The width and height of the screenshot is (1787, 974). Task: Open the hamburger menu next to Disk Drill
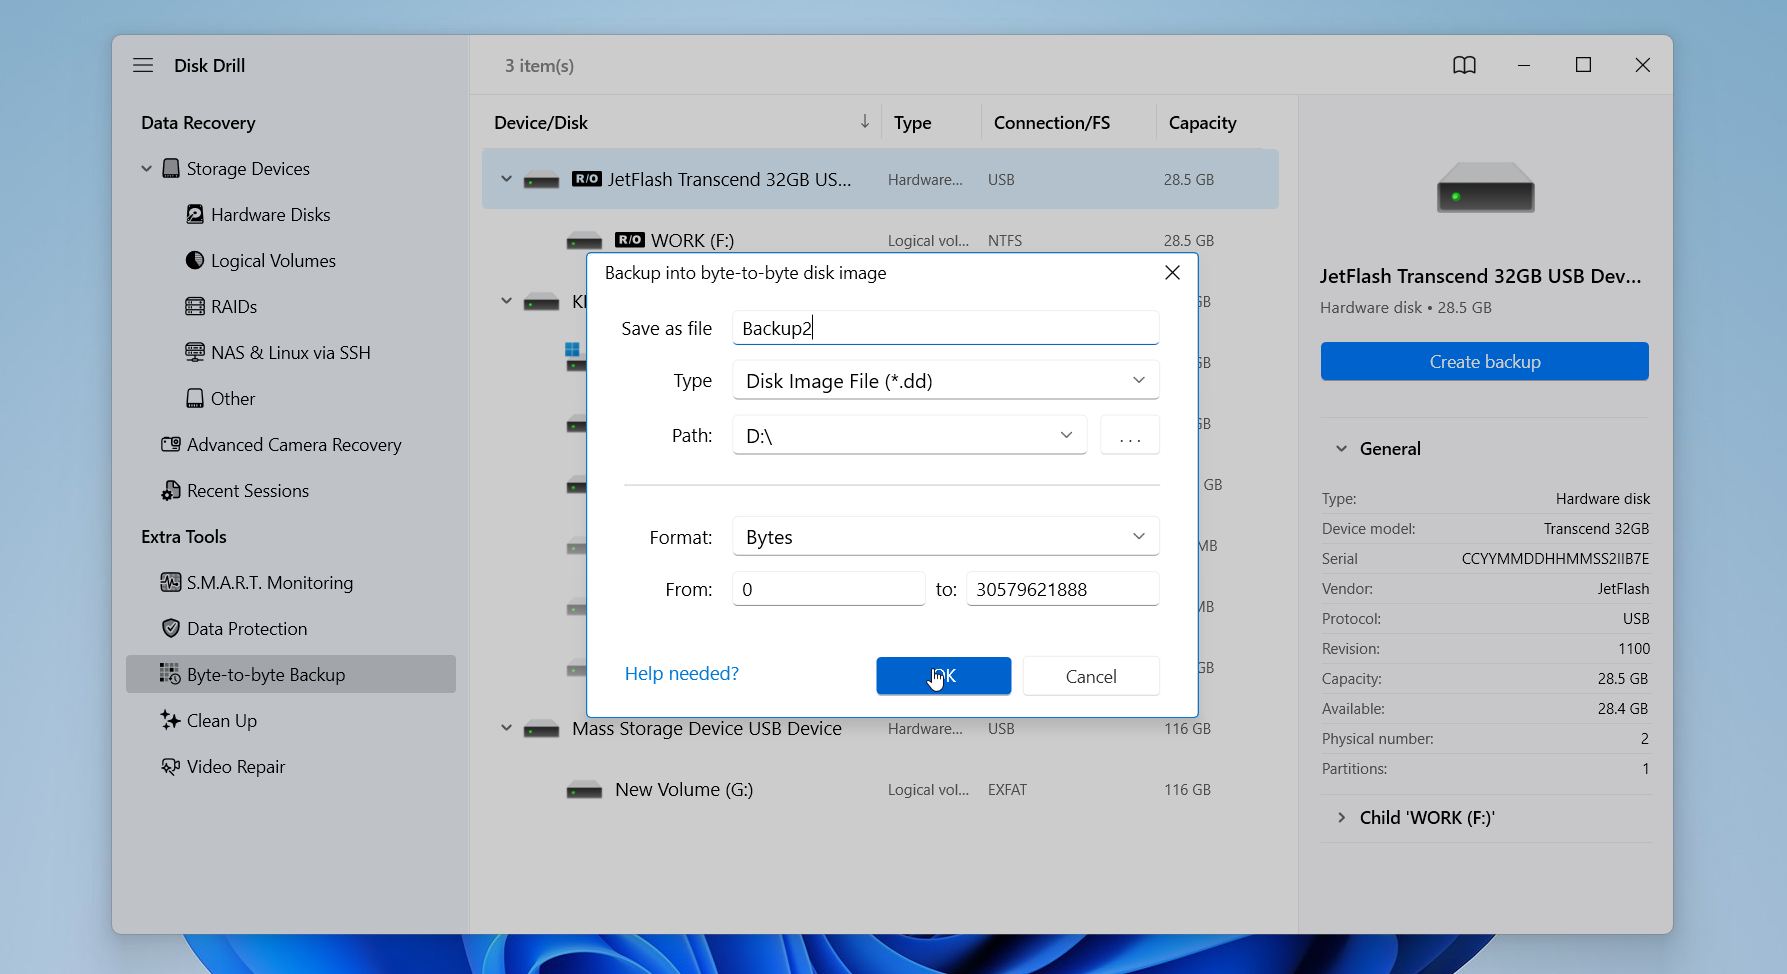coord(143,65)
